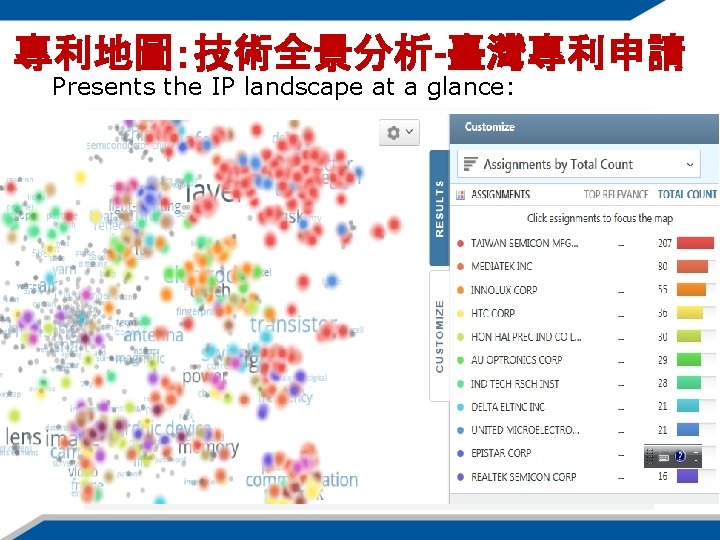Click green dot beside AU OPTRONICS
The image size is (720, 540).
tap(461, 360)
